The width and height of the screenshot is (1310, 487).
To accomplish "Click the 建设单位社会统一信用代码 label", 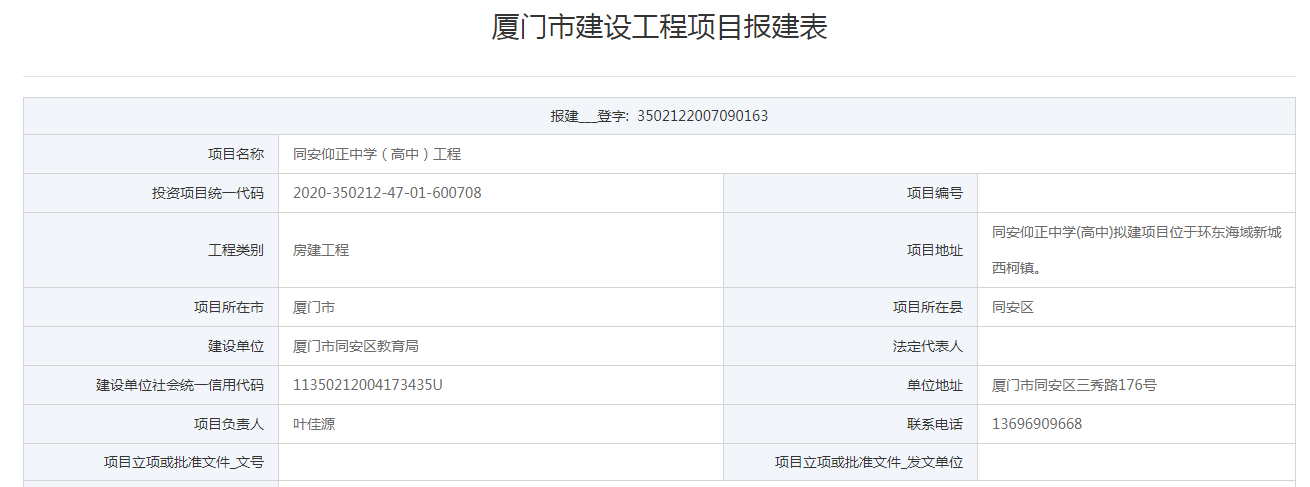I will pos(180,385).
